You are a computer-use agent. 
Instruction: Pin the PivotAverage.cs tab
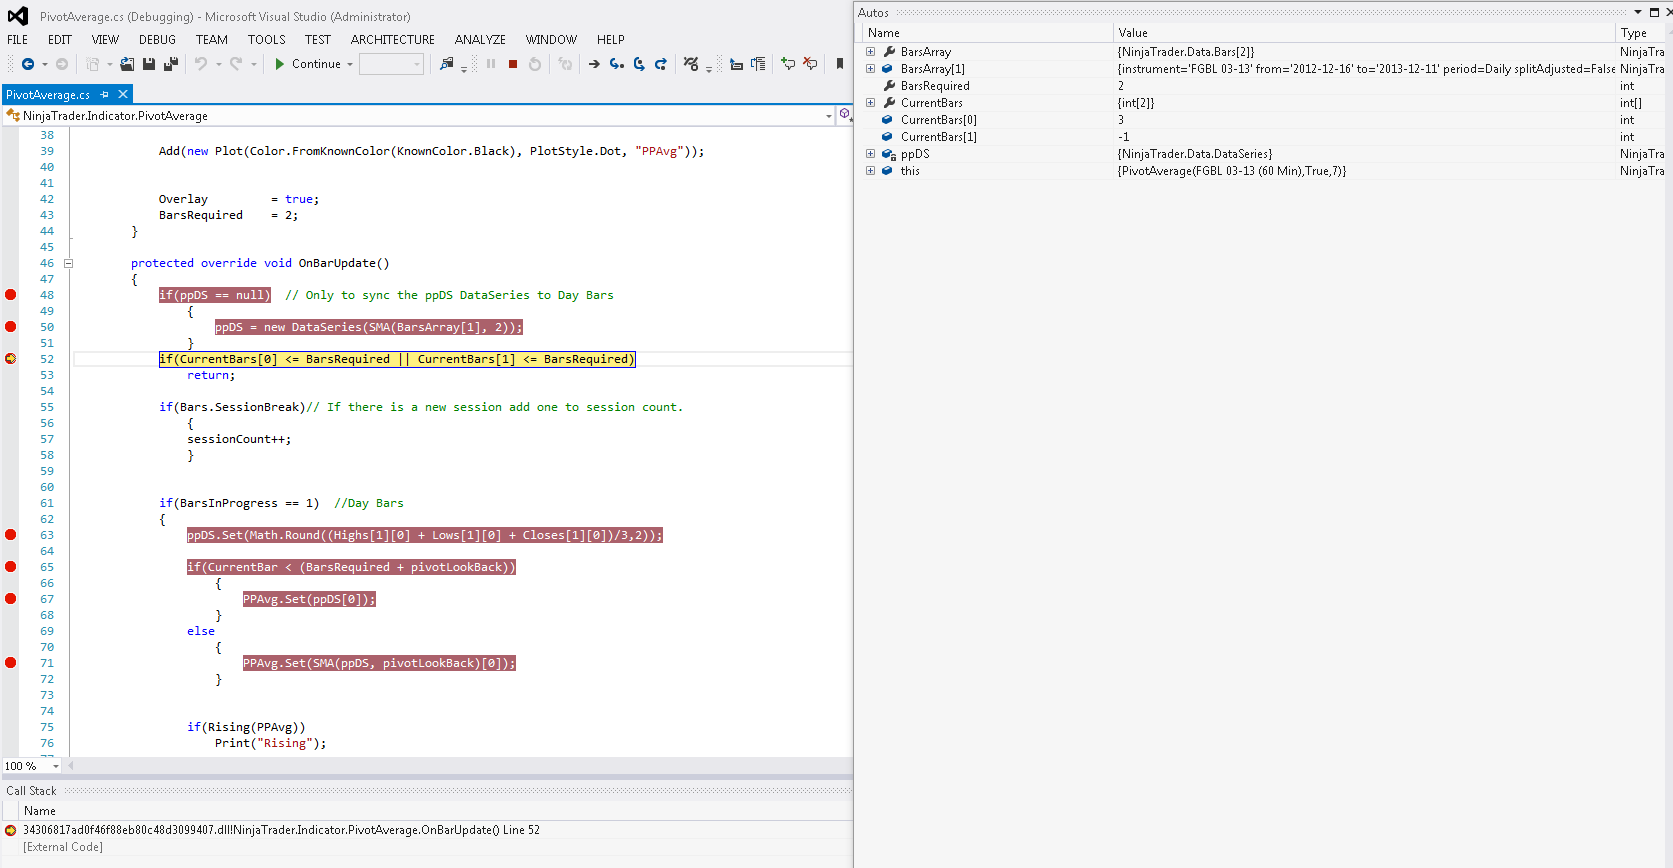click(104, 94)
